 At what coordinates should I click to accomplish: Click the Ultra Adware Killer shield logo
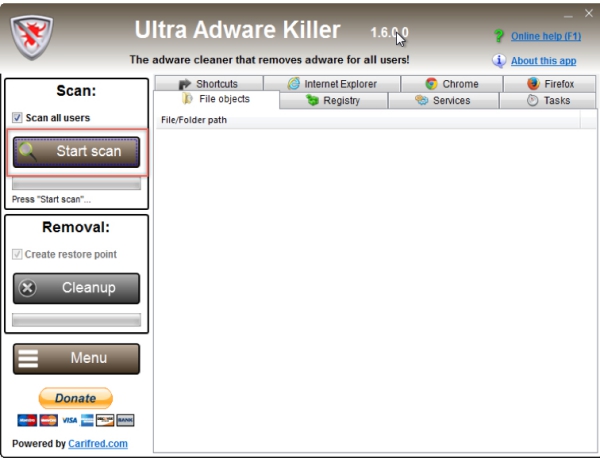pyautogui.click(x=32, y=37)
